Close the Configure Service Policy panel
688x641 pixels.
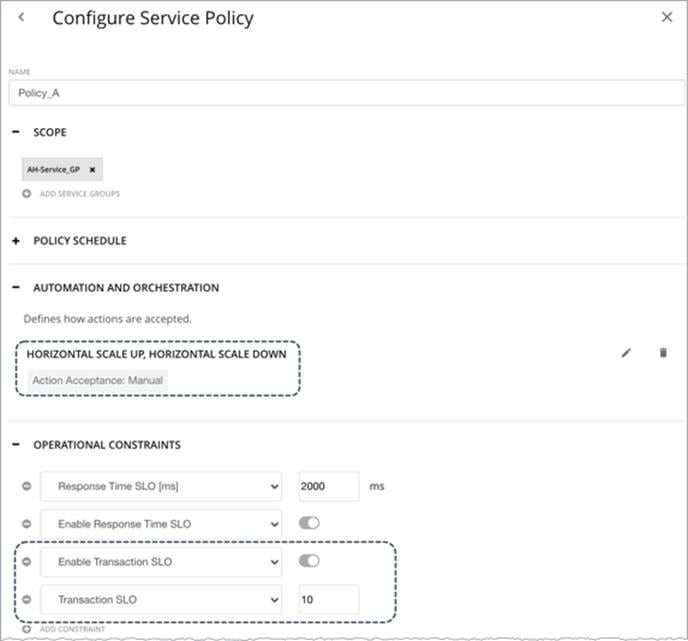click(x=666, y=17)
